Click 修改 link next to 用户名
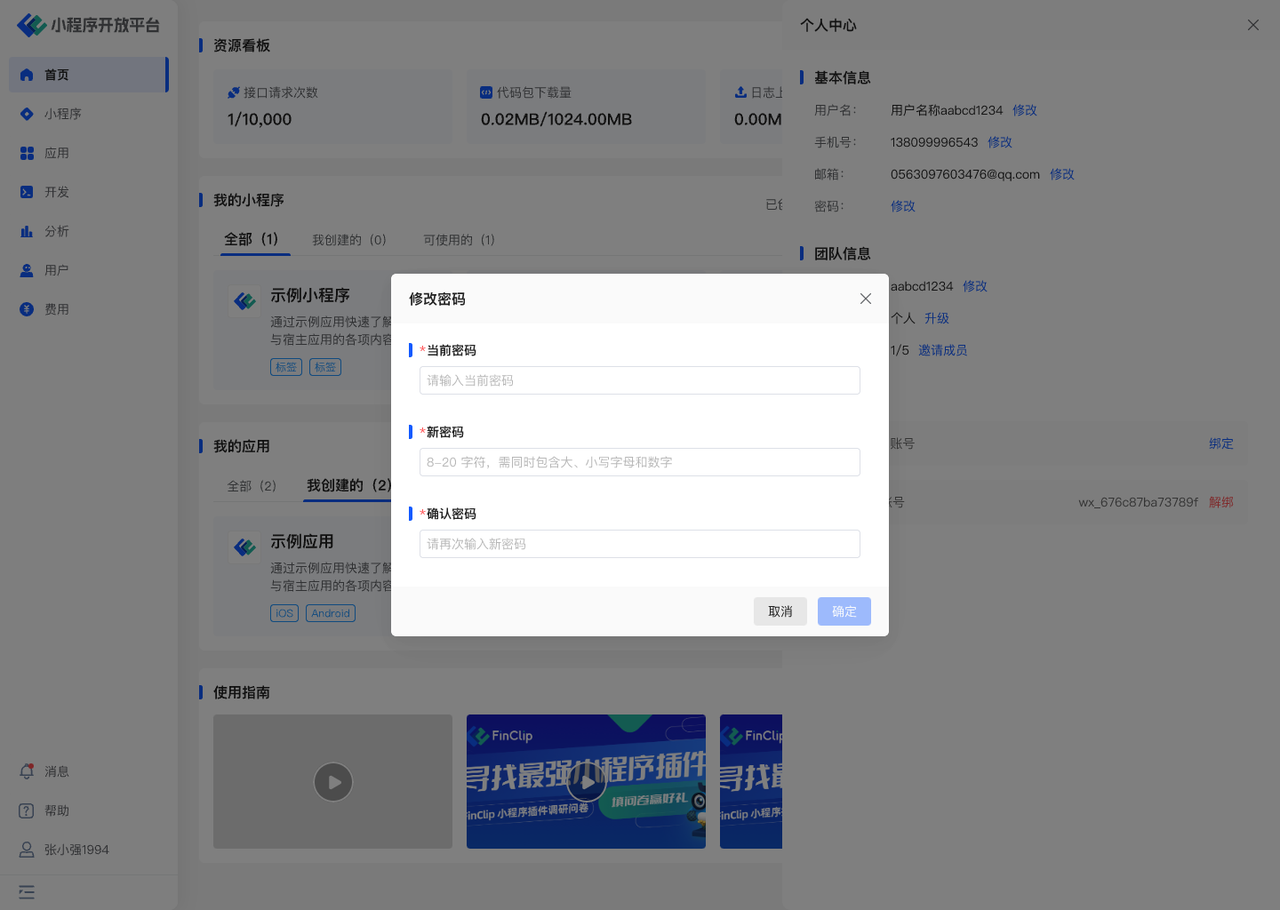1280x910 pixels. (x=1024, y=110)
